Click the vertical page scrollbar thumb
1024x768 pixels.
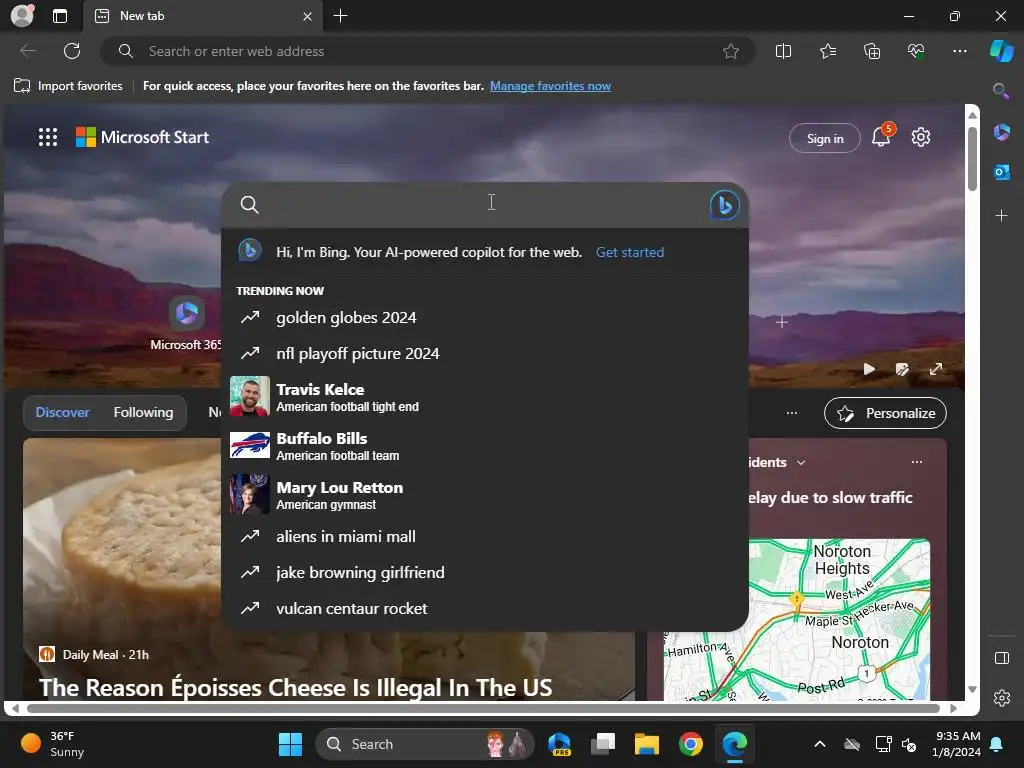pos(972,158)
